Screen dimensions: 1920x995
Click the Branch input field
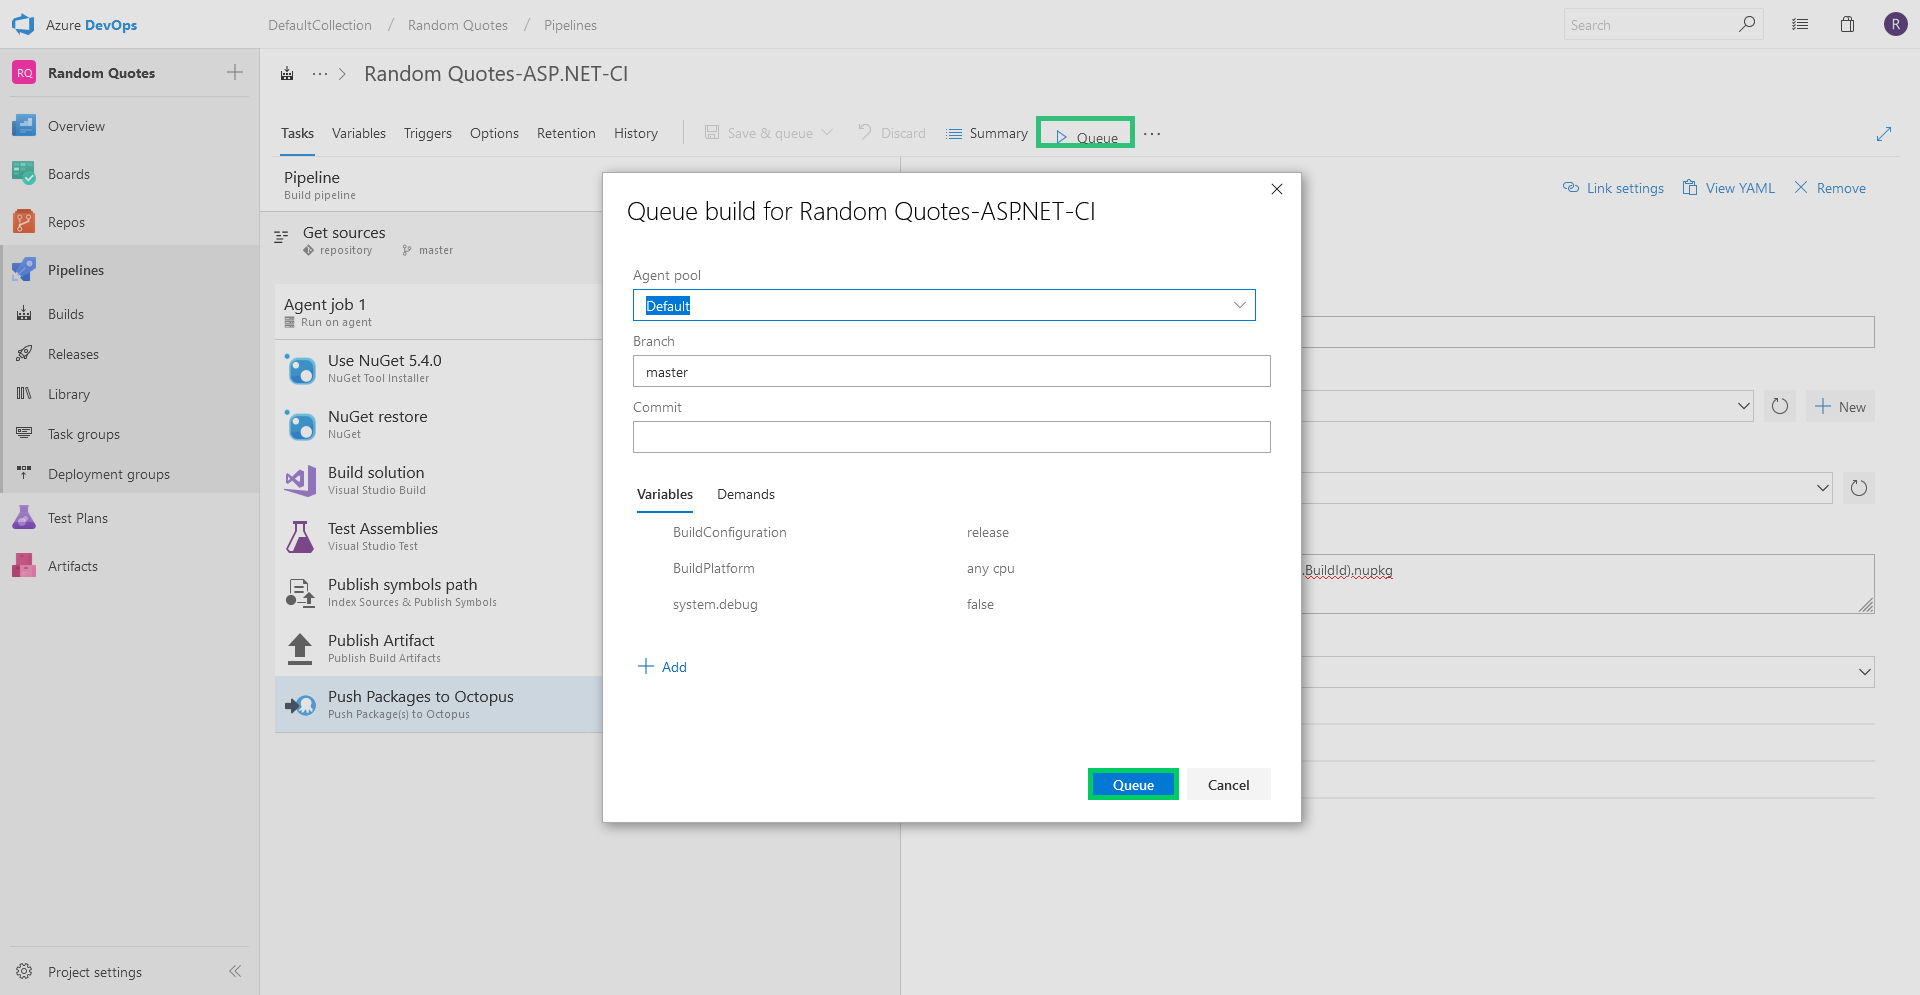click(951, 371)
